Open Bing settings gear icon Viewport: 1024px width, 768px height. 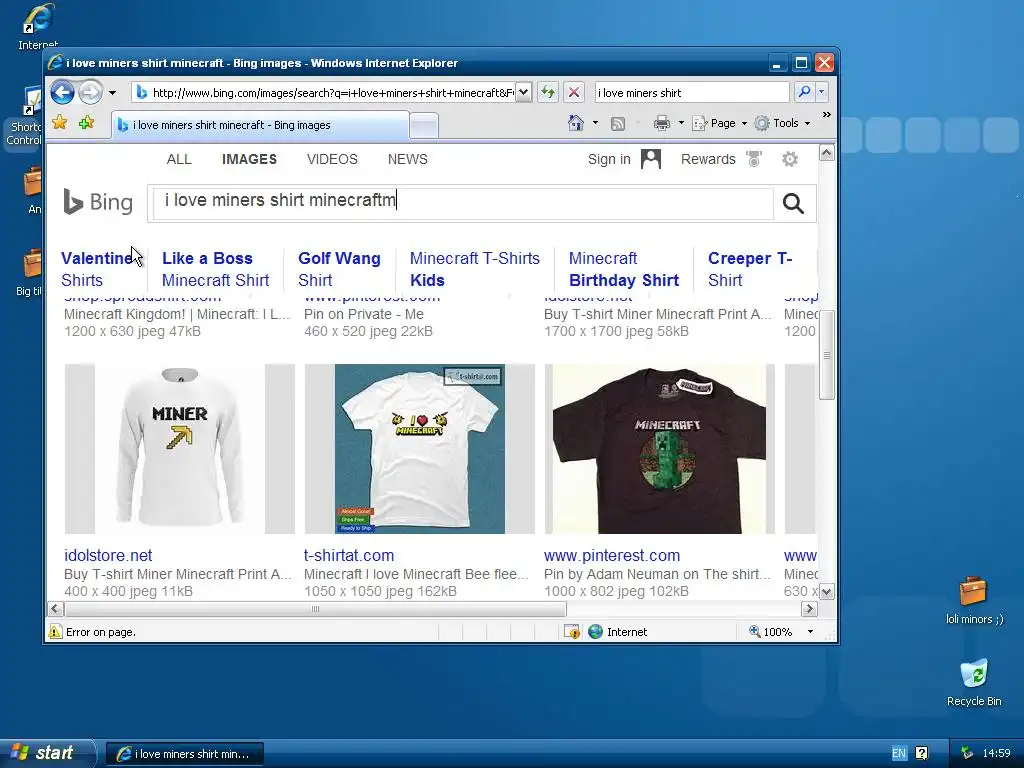790,159
